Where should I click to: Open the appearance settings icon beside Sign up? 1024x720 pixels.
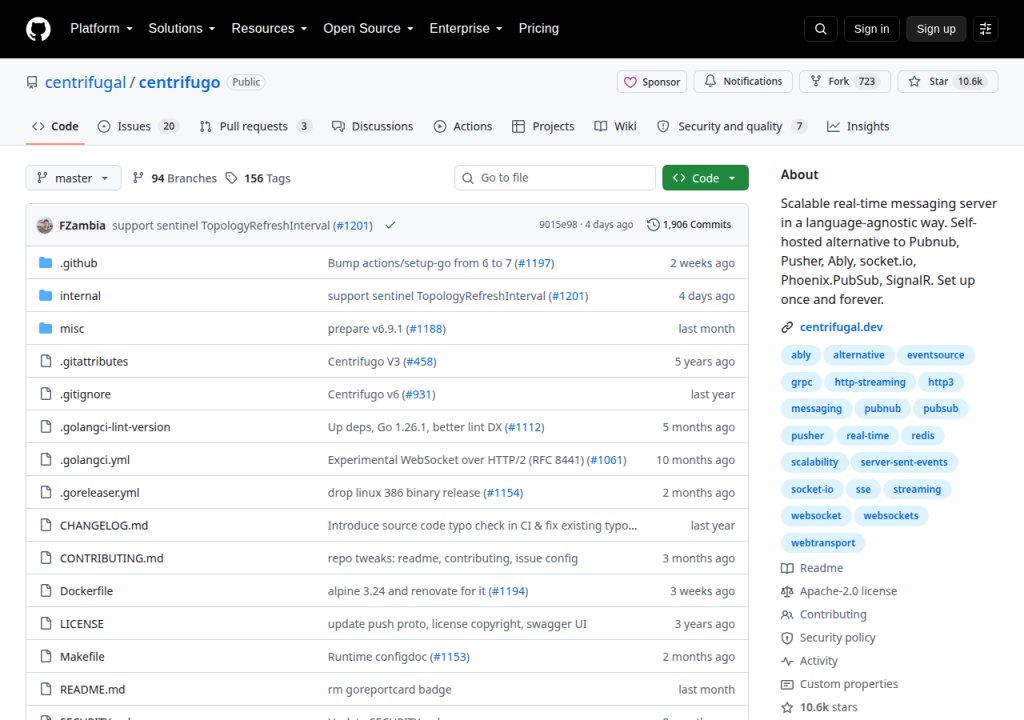985,29
